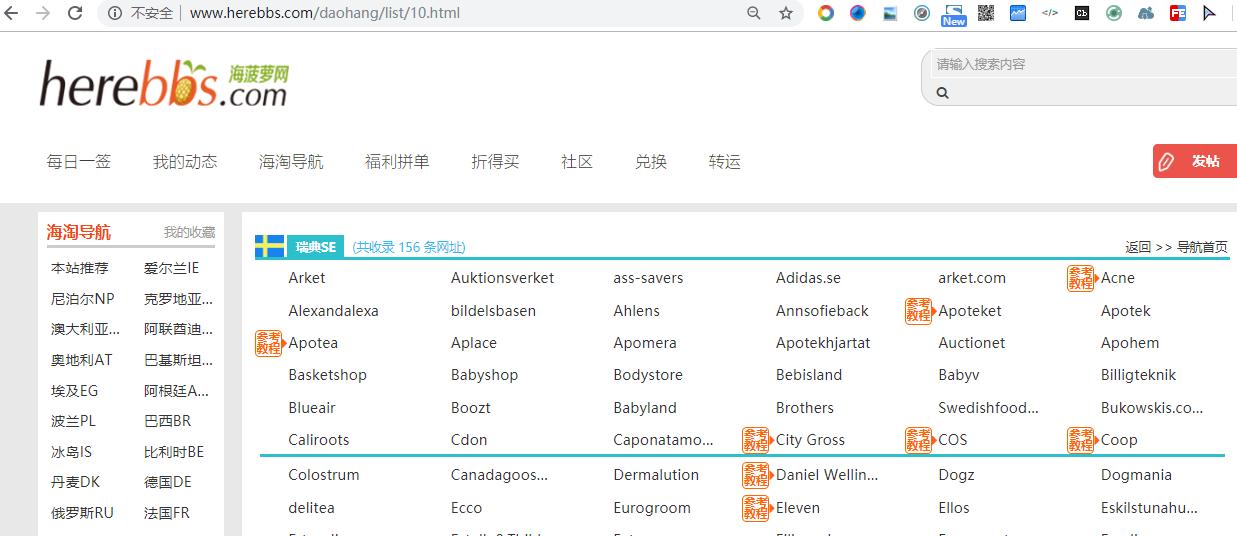Open the 每日一签 menu item
The width and height of the screenshot is (1237, 536).
point(79,162)
